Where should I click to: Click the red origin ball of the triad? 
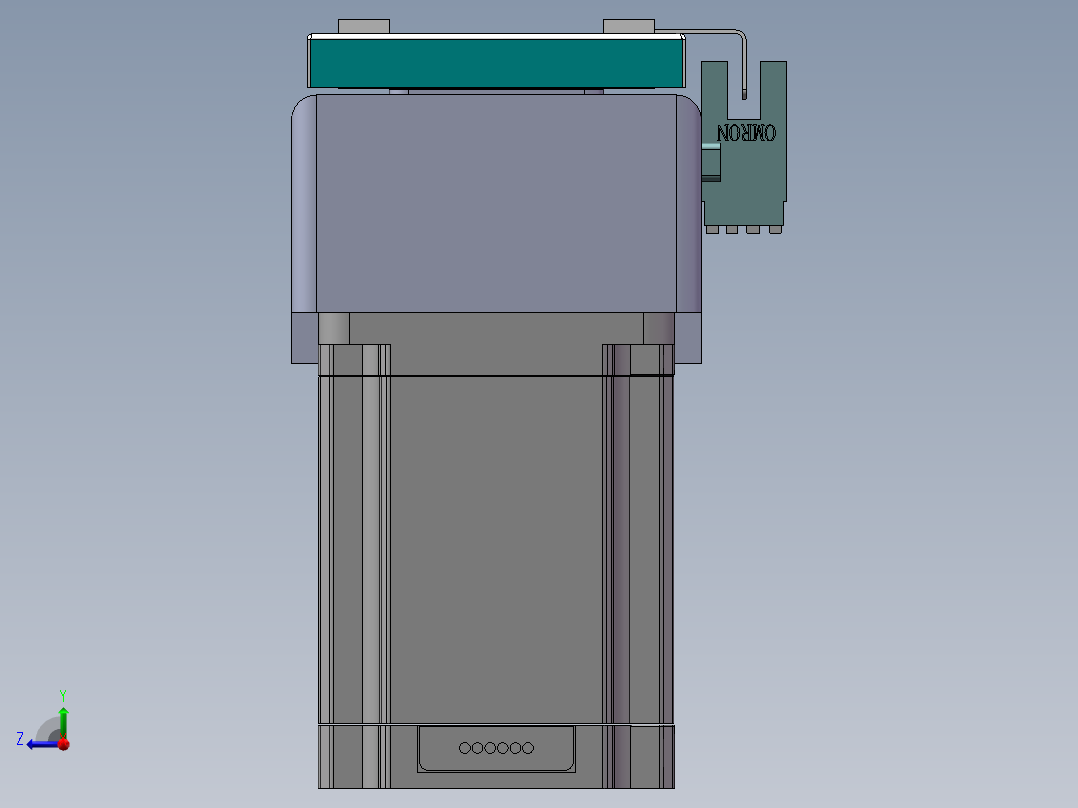point(64,744)
